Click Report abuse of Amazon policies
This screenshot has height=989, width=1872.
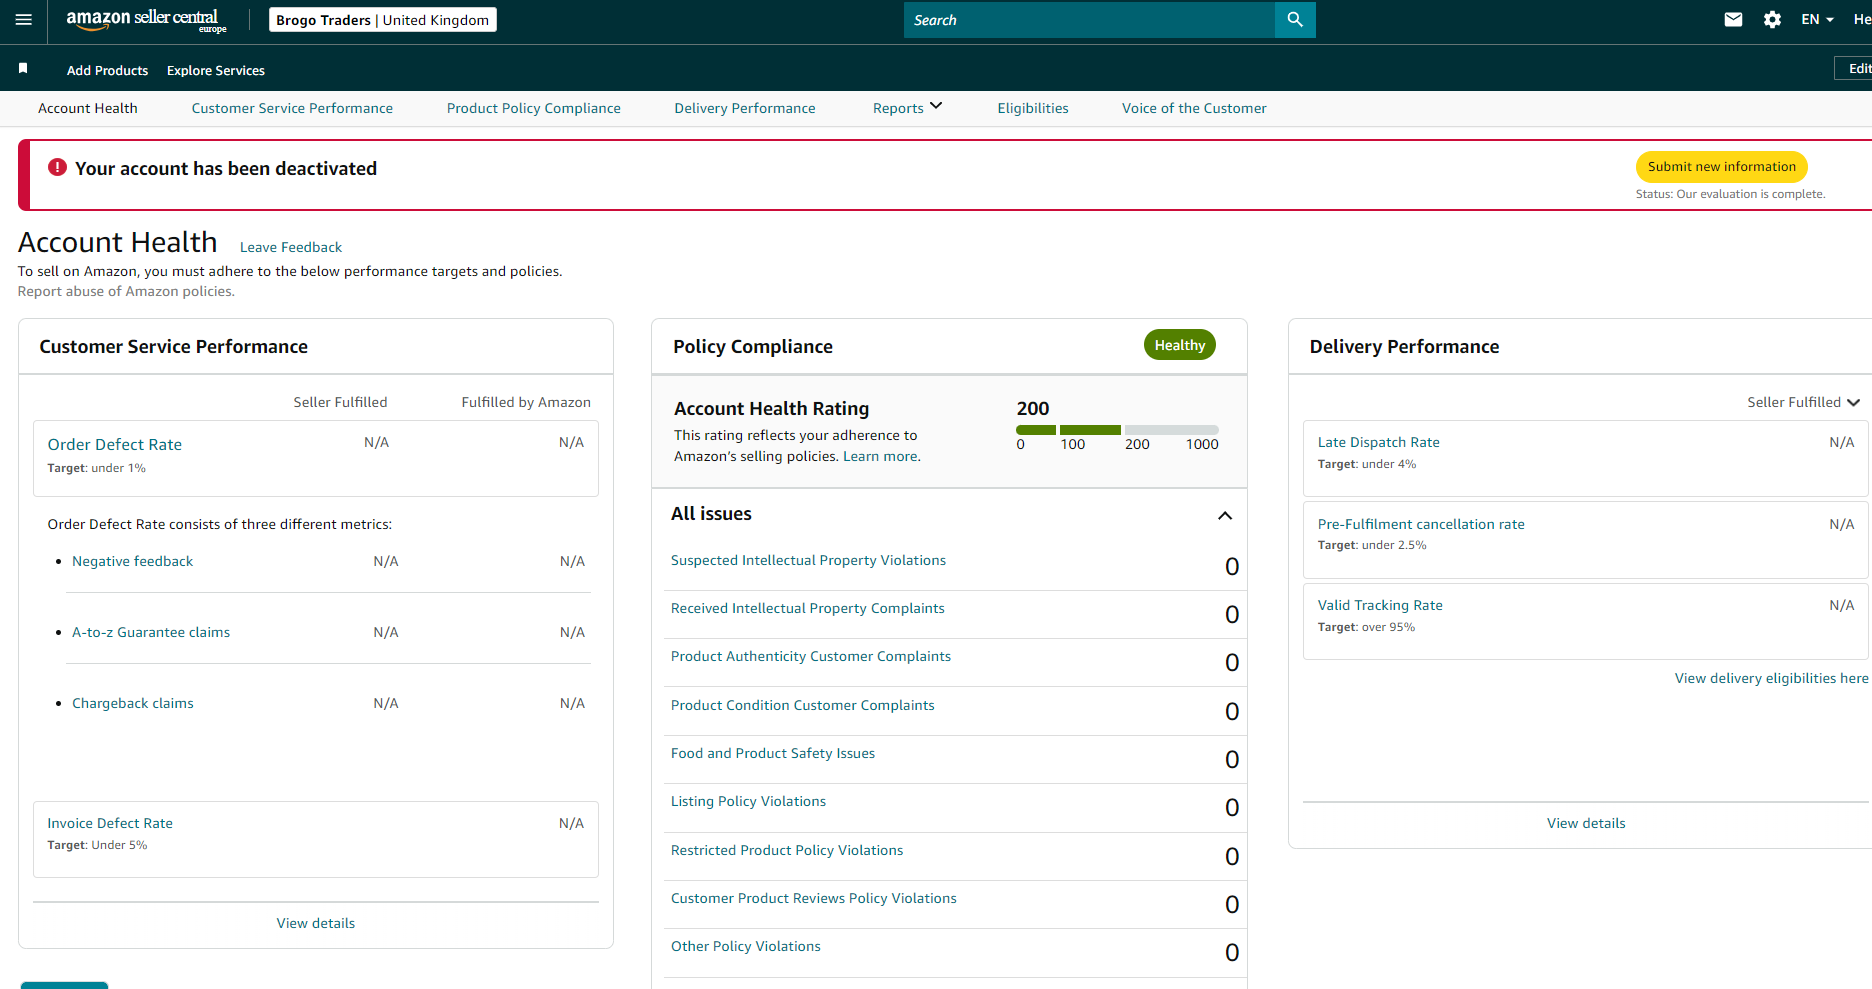pos(126,291)
